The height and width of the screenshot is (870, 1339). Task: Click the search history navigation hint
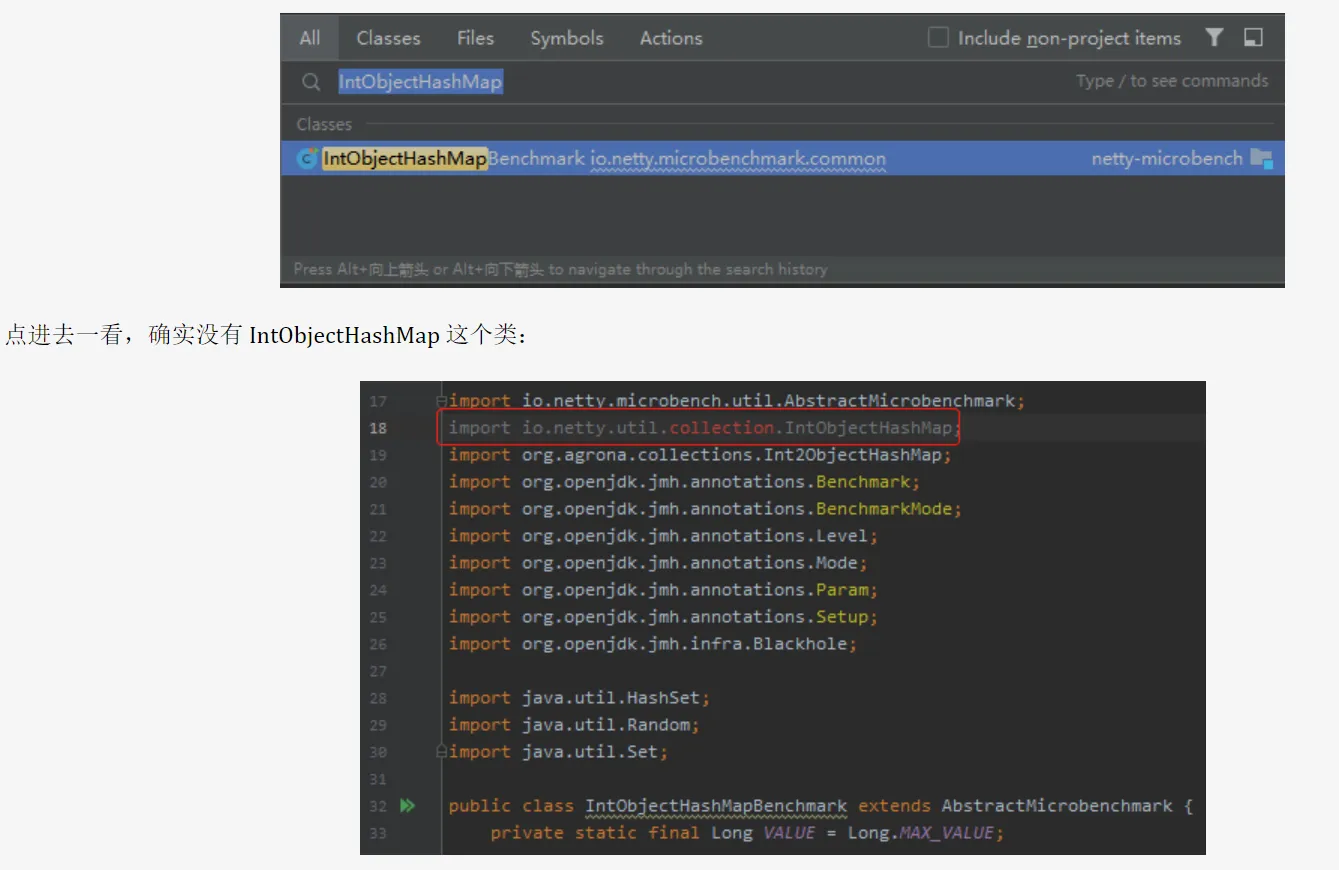coord(560,269)
